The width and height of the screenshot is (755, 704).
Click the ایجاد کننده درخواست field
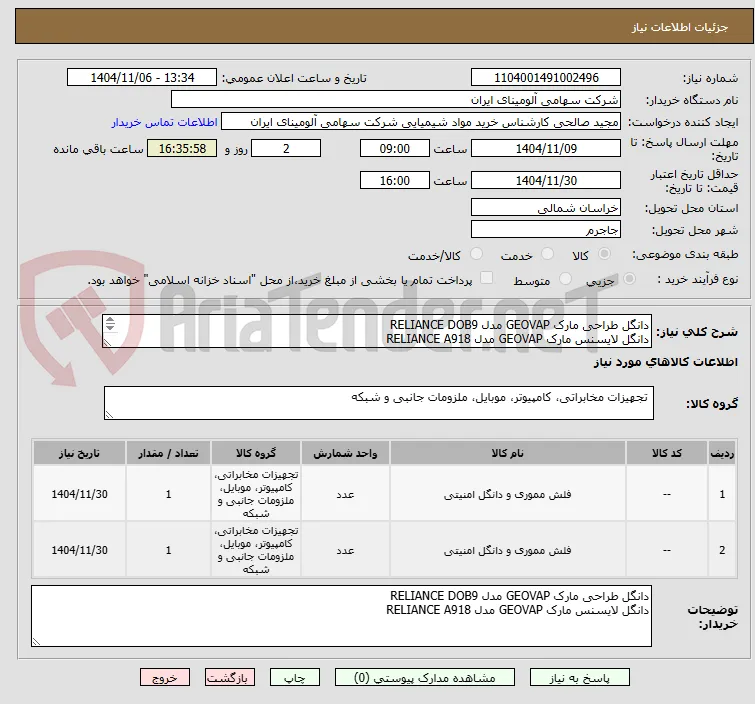pos(420,122)
